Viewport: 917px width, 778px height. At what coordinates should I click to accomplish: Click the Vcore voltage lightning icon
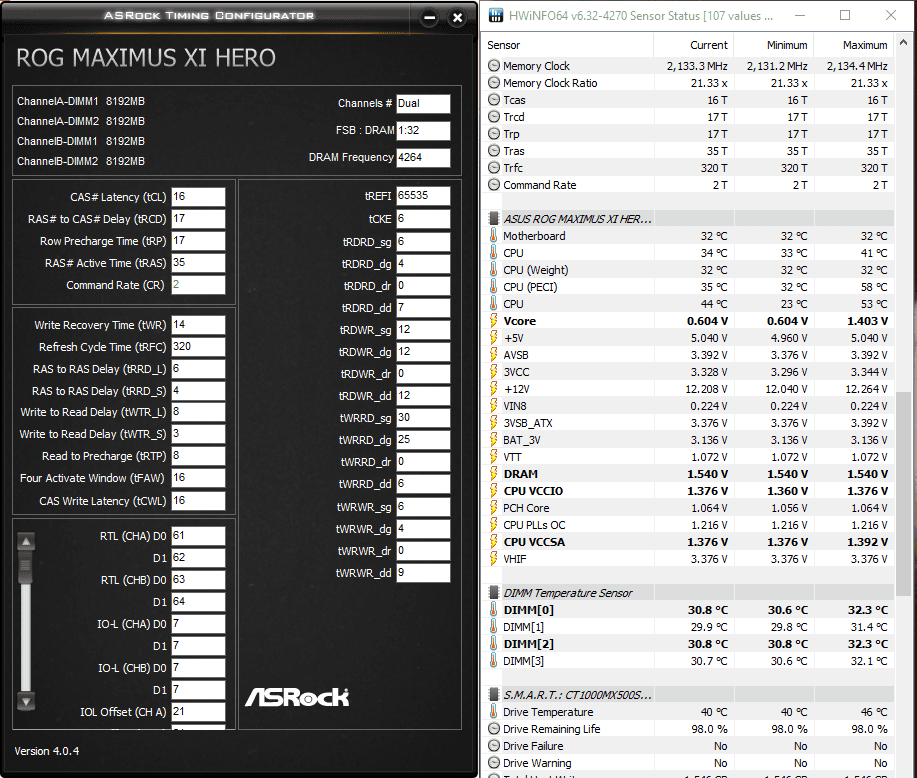click(x=494, y=321)
